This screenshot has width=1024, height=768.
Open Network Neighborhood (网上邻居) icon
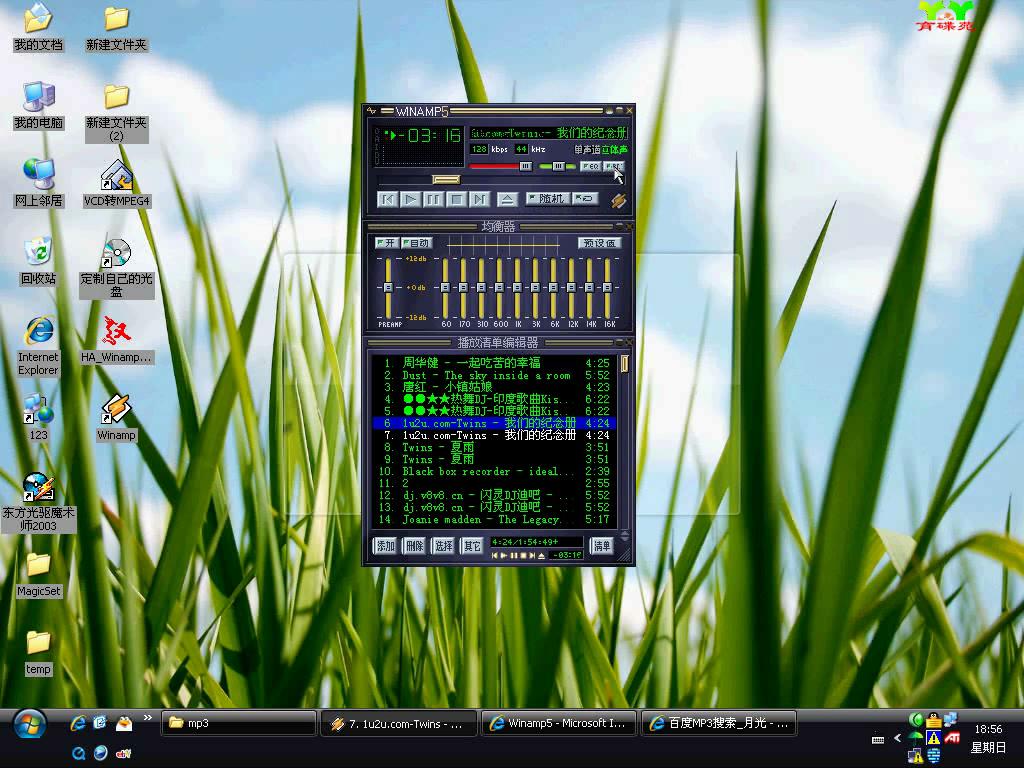(39, 184)
